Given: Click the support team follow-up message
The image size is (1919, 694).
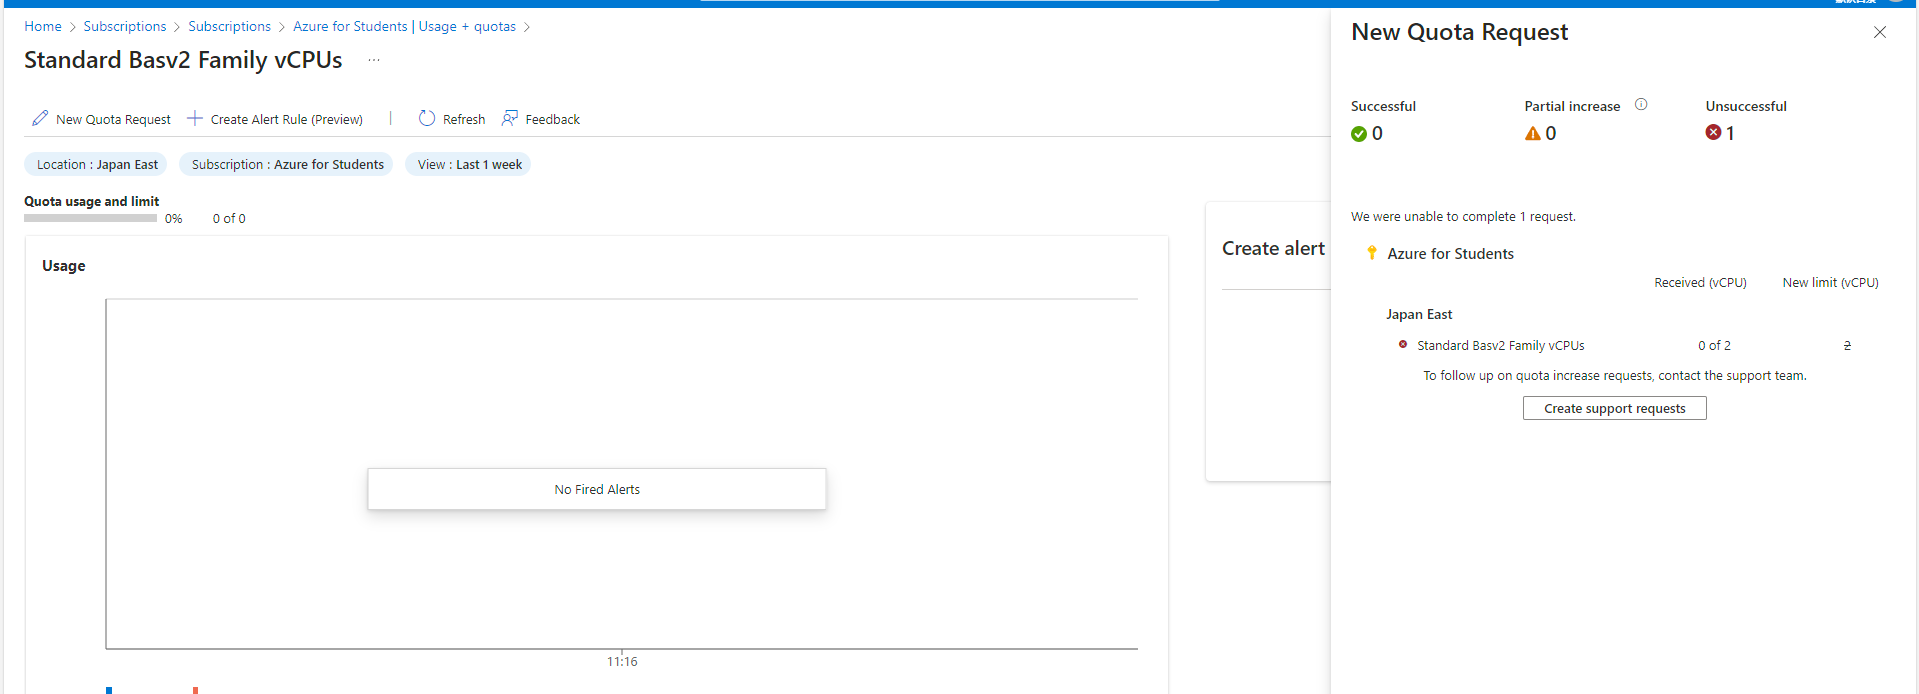Looking at the screenshot, I should (1615, 376).
